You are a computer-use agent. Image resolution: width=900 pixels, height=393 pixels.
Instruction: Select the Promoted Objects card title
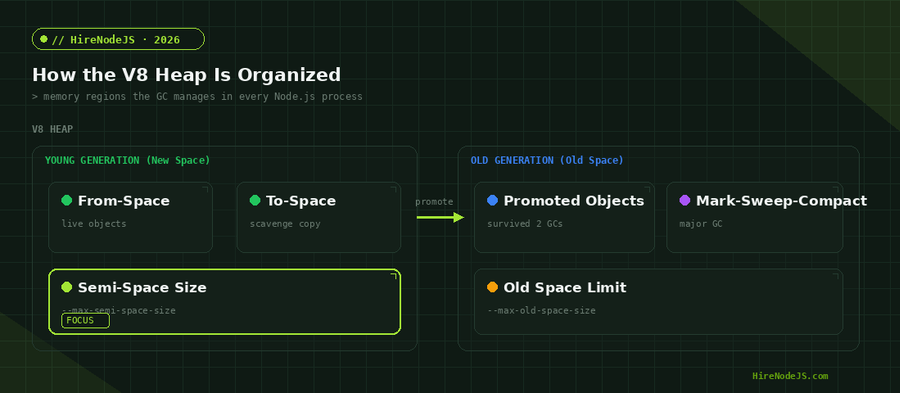click(x=574, y=200)
